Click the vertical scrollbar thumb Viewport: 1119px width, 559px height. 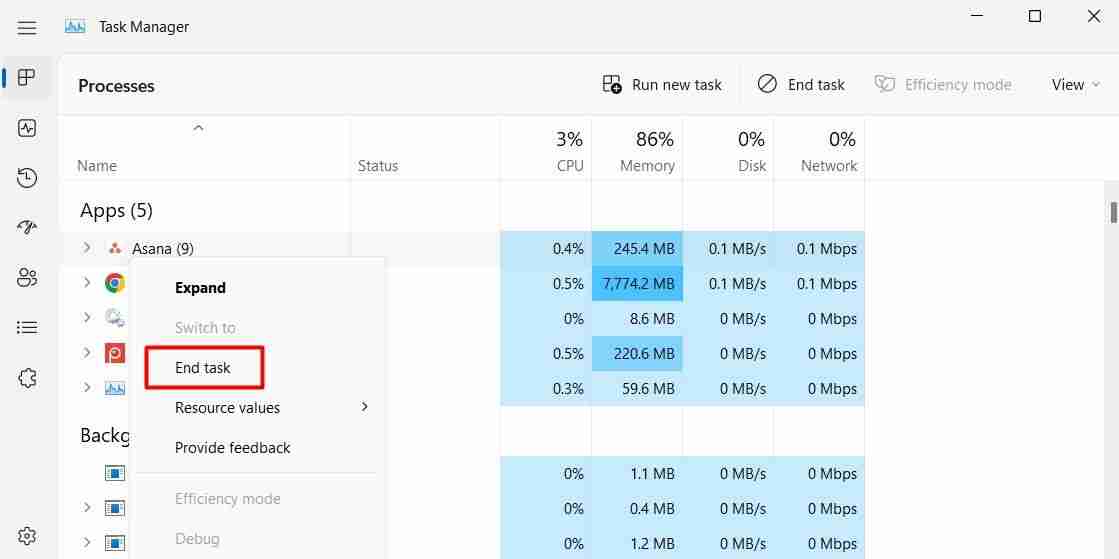pyautogui.click(x=1113, y=212)
